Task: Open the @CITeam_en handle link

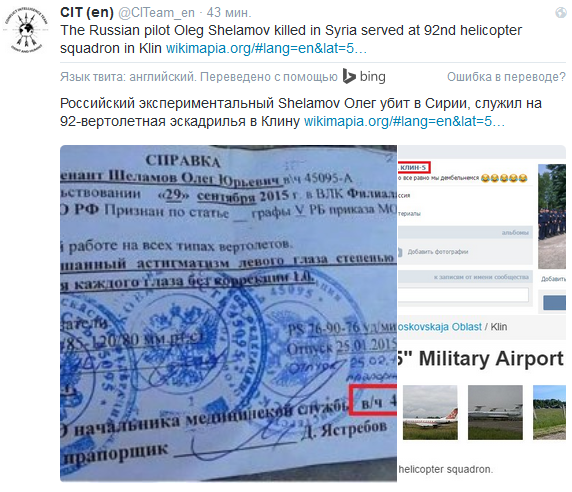Action: coord(156,13)
